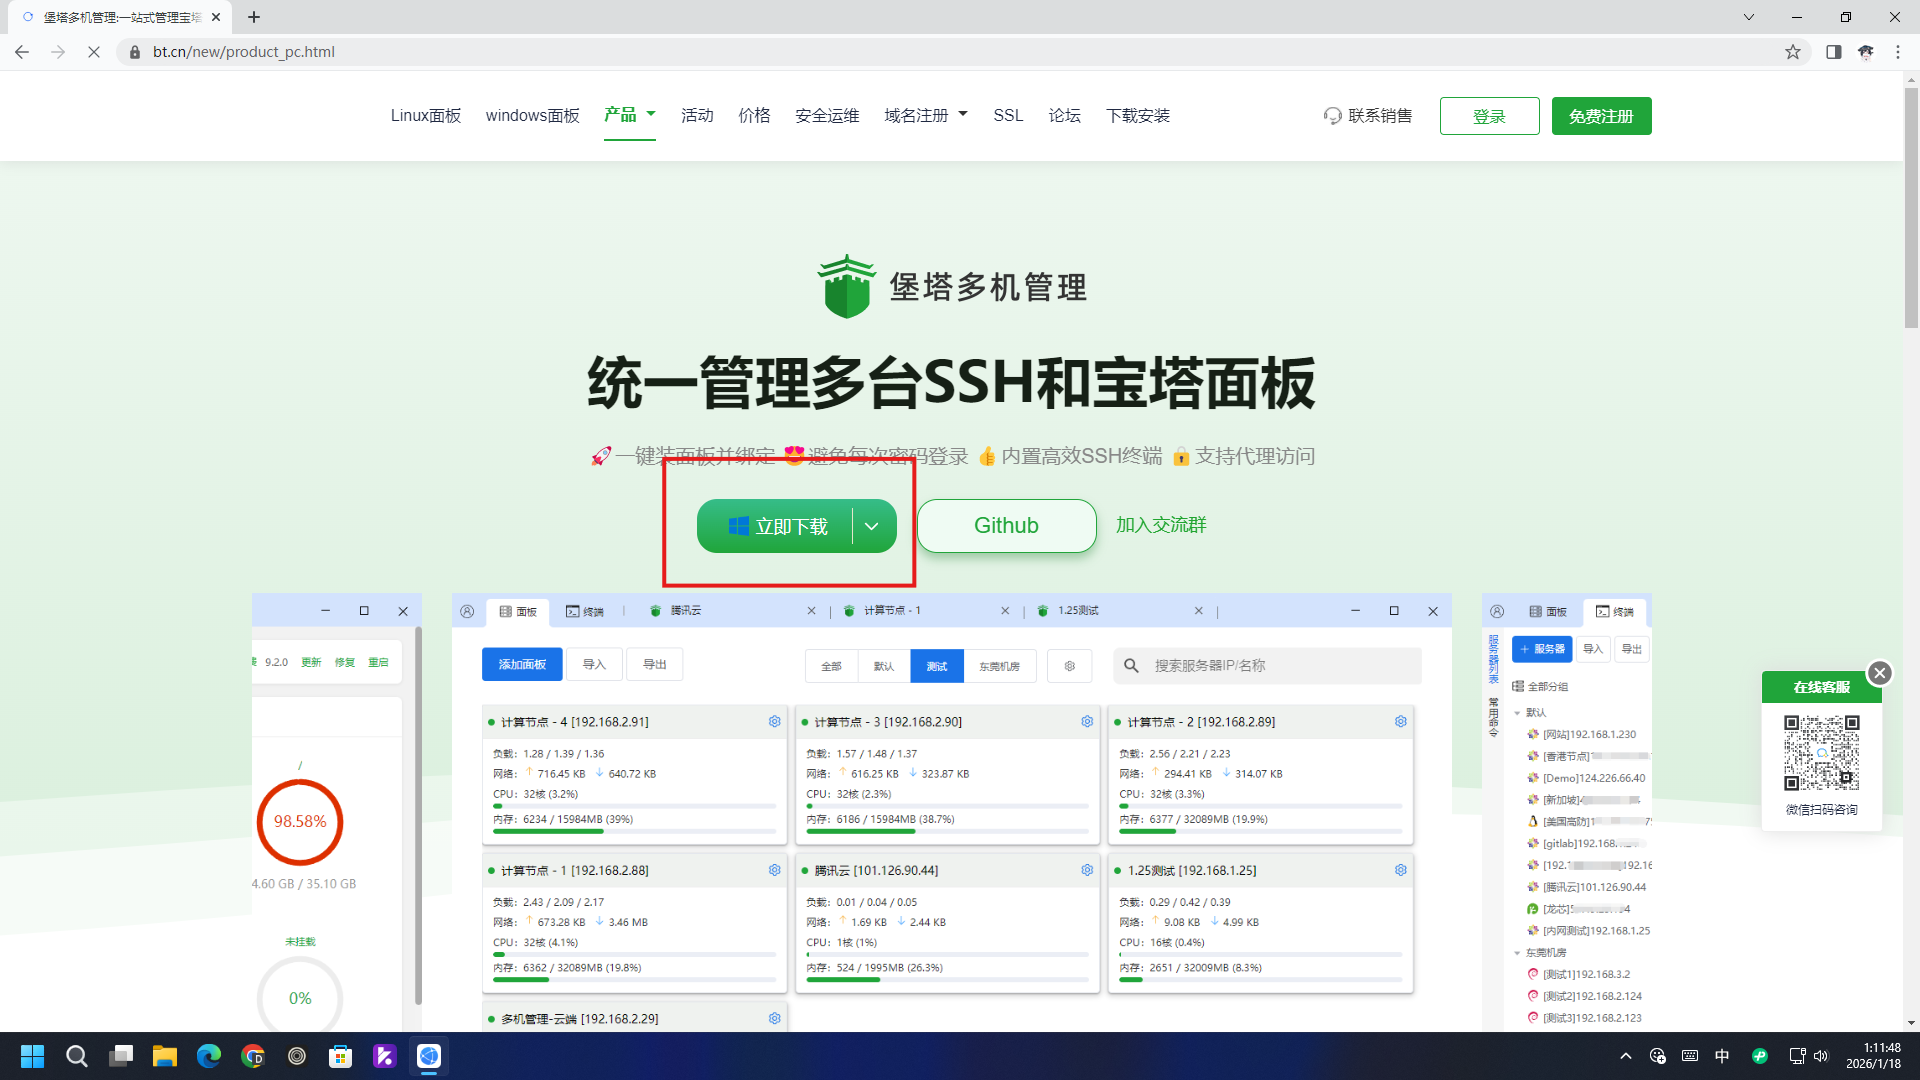The width and height of the screenshot is (1920, 1080).
Task: Click the 联系销售 headset icon
Action: (1332, 116)
